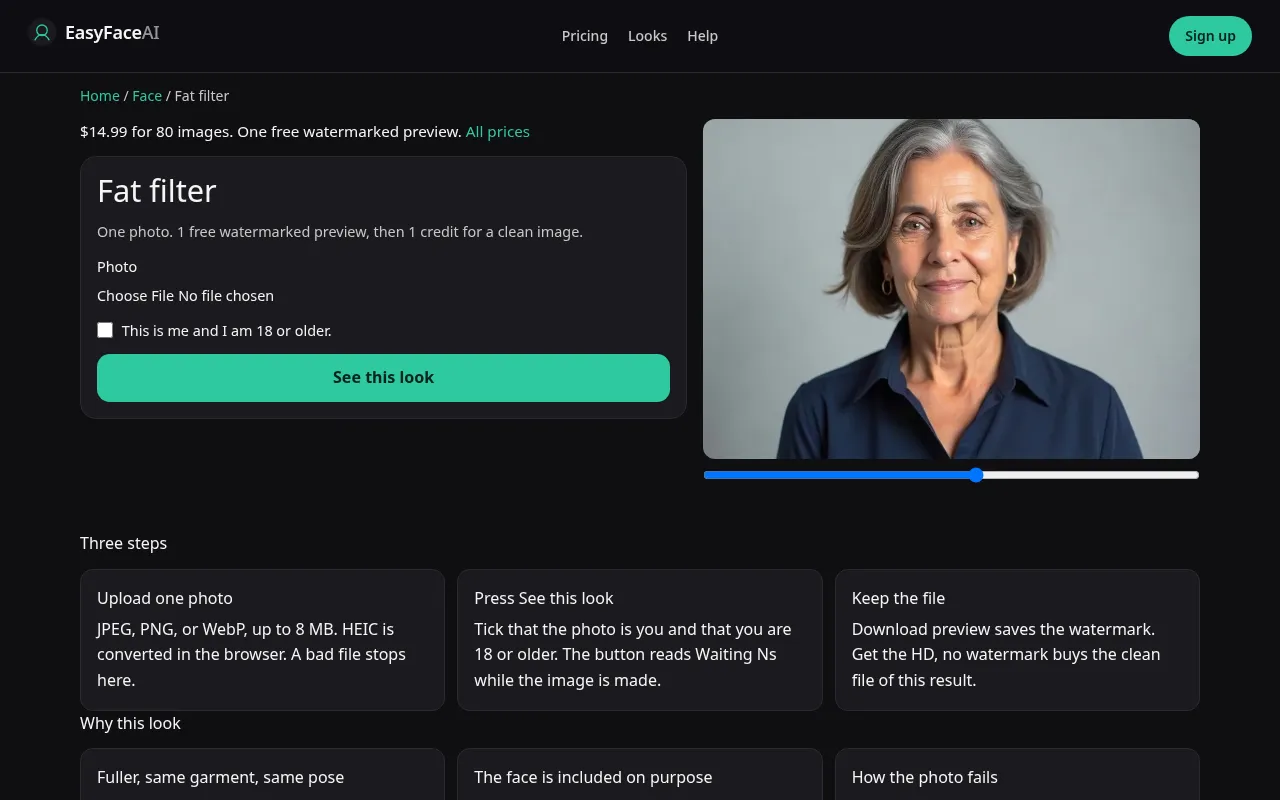Select the Keep the file card

(1017, 640)
